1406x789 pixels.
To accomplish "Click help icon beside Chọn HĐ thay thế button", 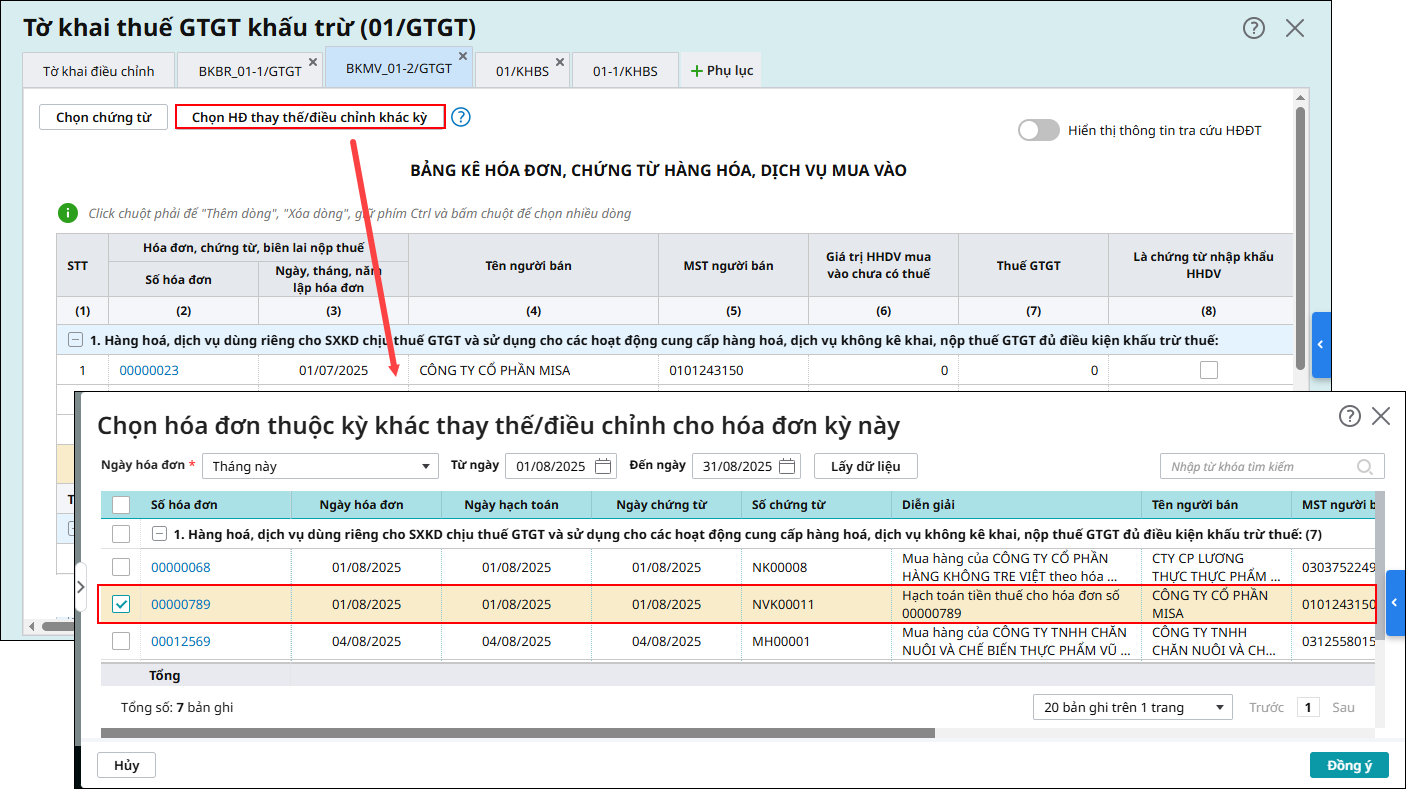I will [x=460, y=117].
